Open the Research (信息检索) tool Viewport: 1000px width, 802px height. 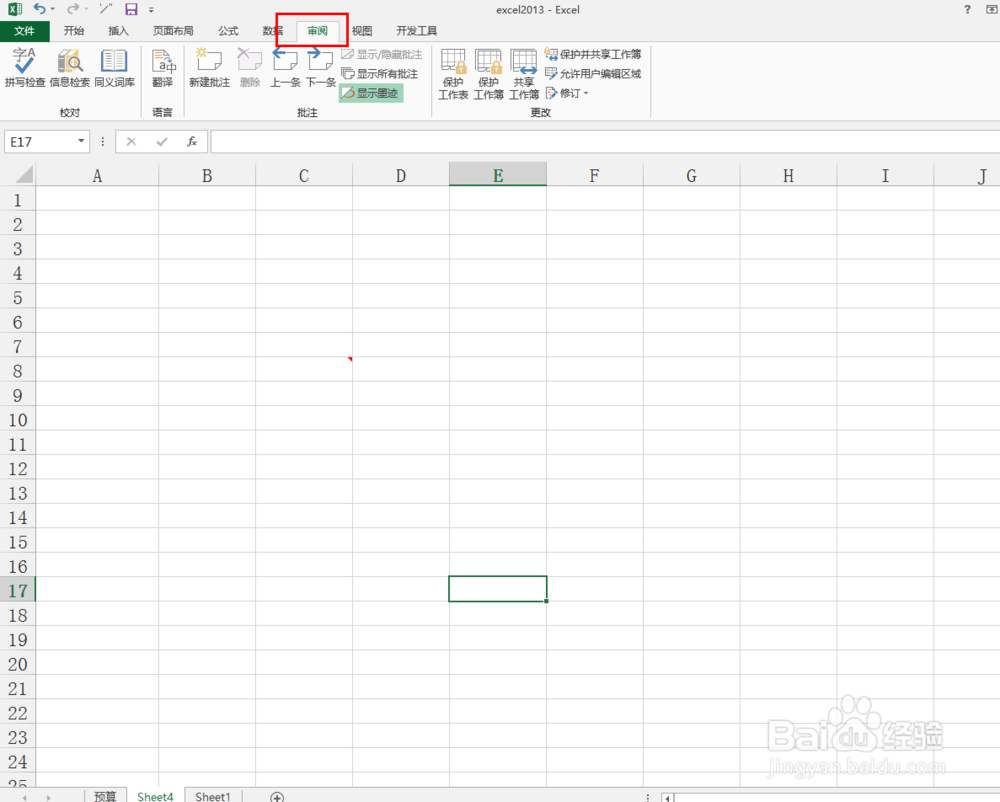pos(70,67)
